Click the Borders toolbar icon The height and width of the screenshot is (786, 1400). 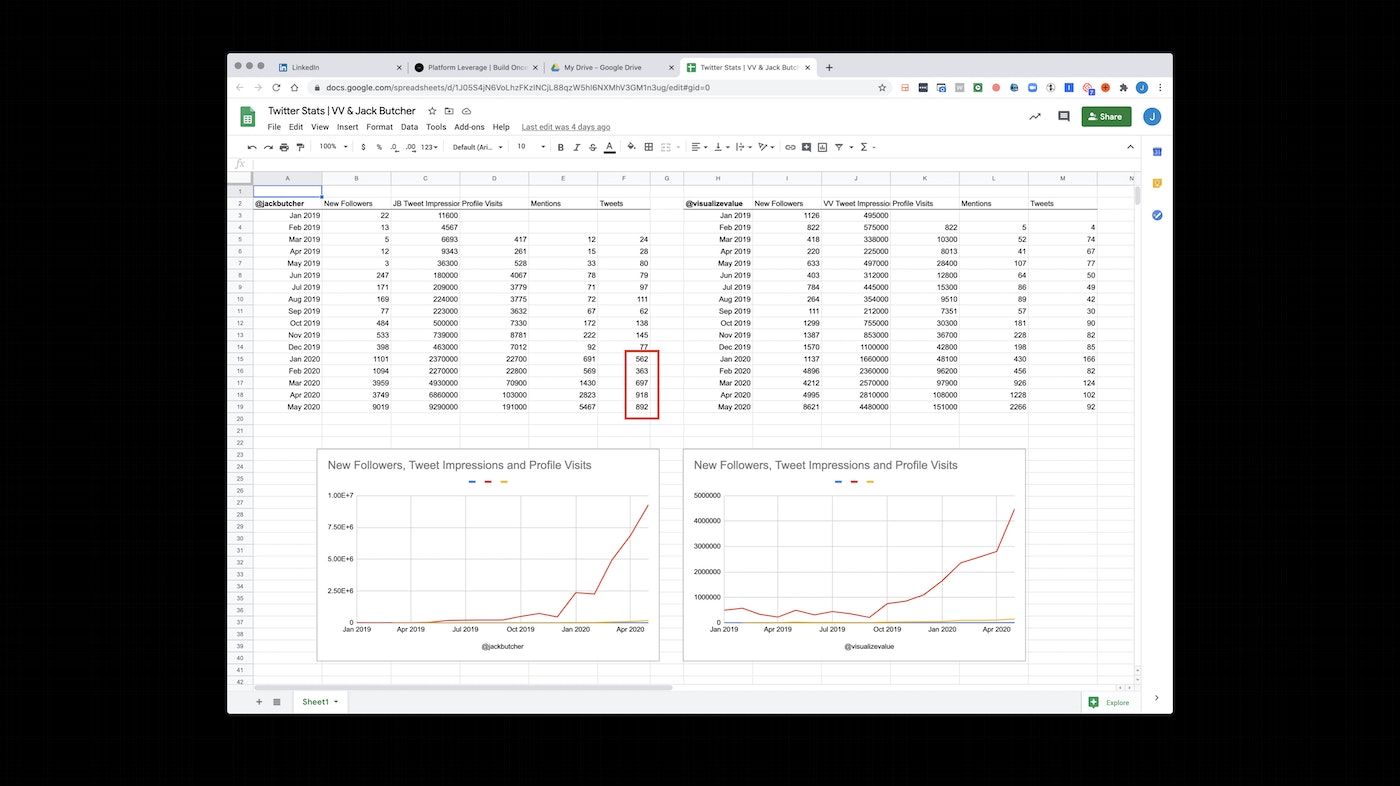click(648, 147)
